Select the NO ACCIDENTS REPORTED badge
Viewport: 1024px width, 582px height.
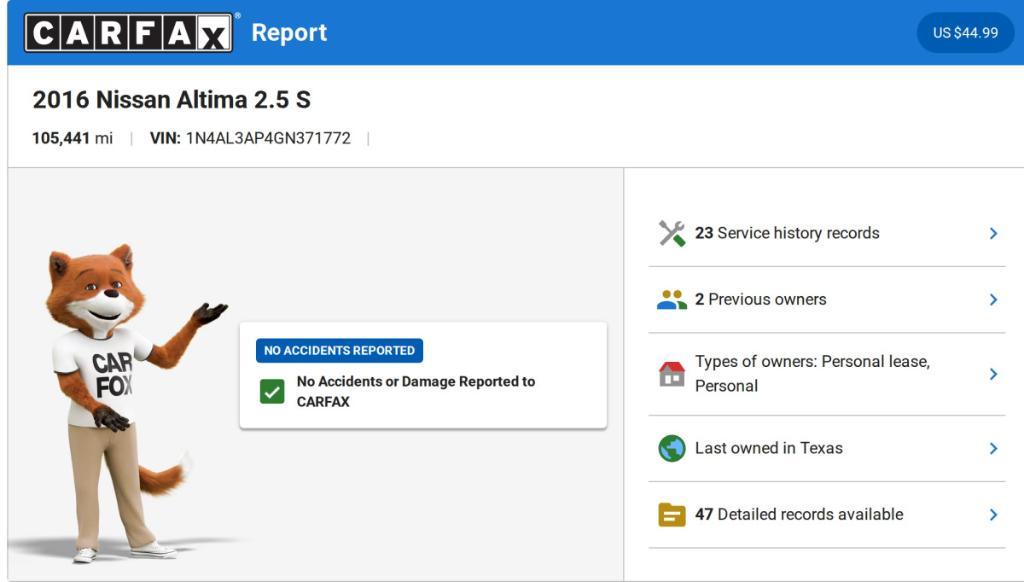tap(339, 351)
